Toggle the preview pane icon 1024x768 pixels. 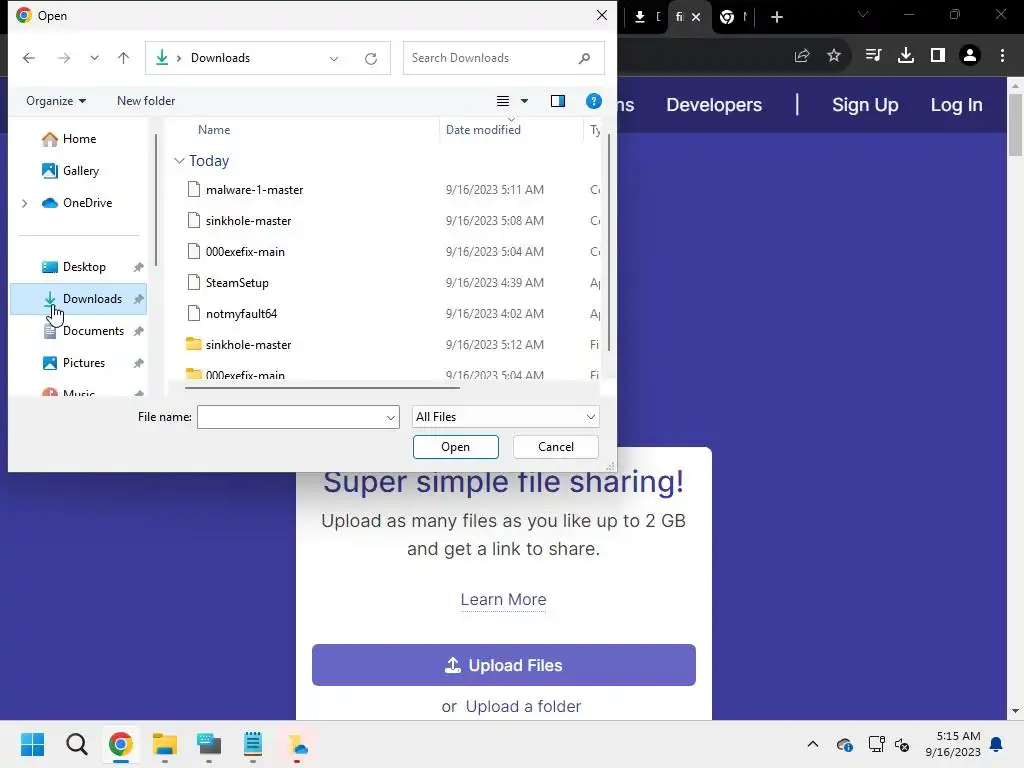click(558, 101)
